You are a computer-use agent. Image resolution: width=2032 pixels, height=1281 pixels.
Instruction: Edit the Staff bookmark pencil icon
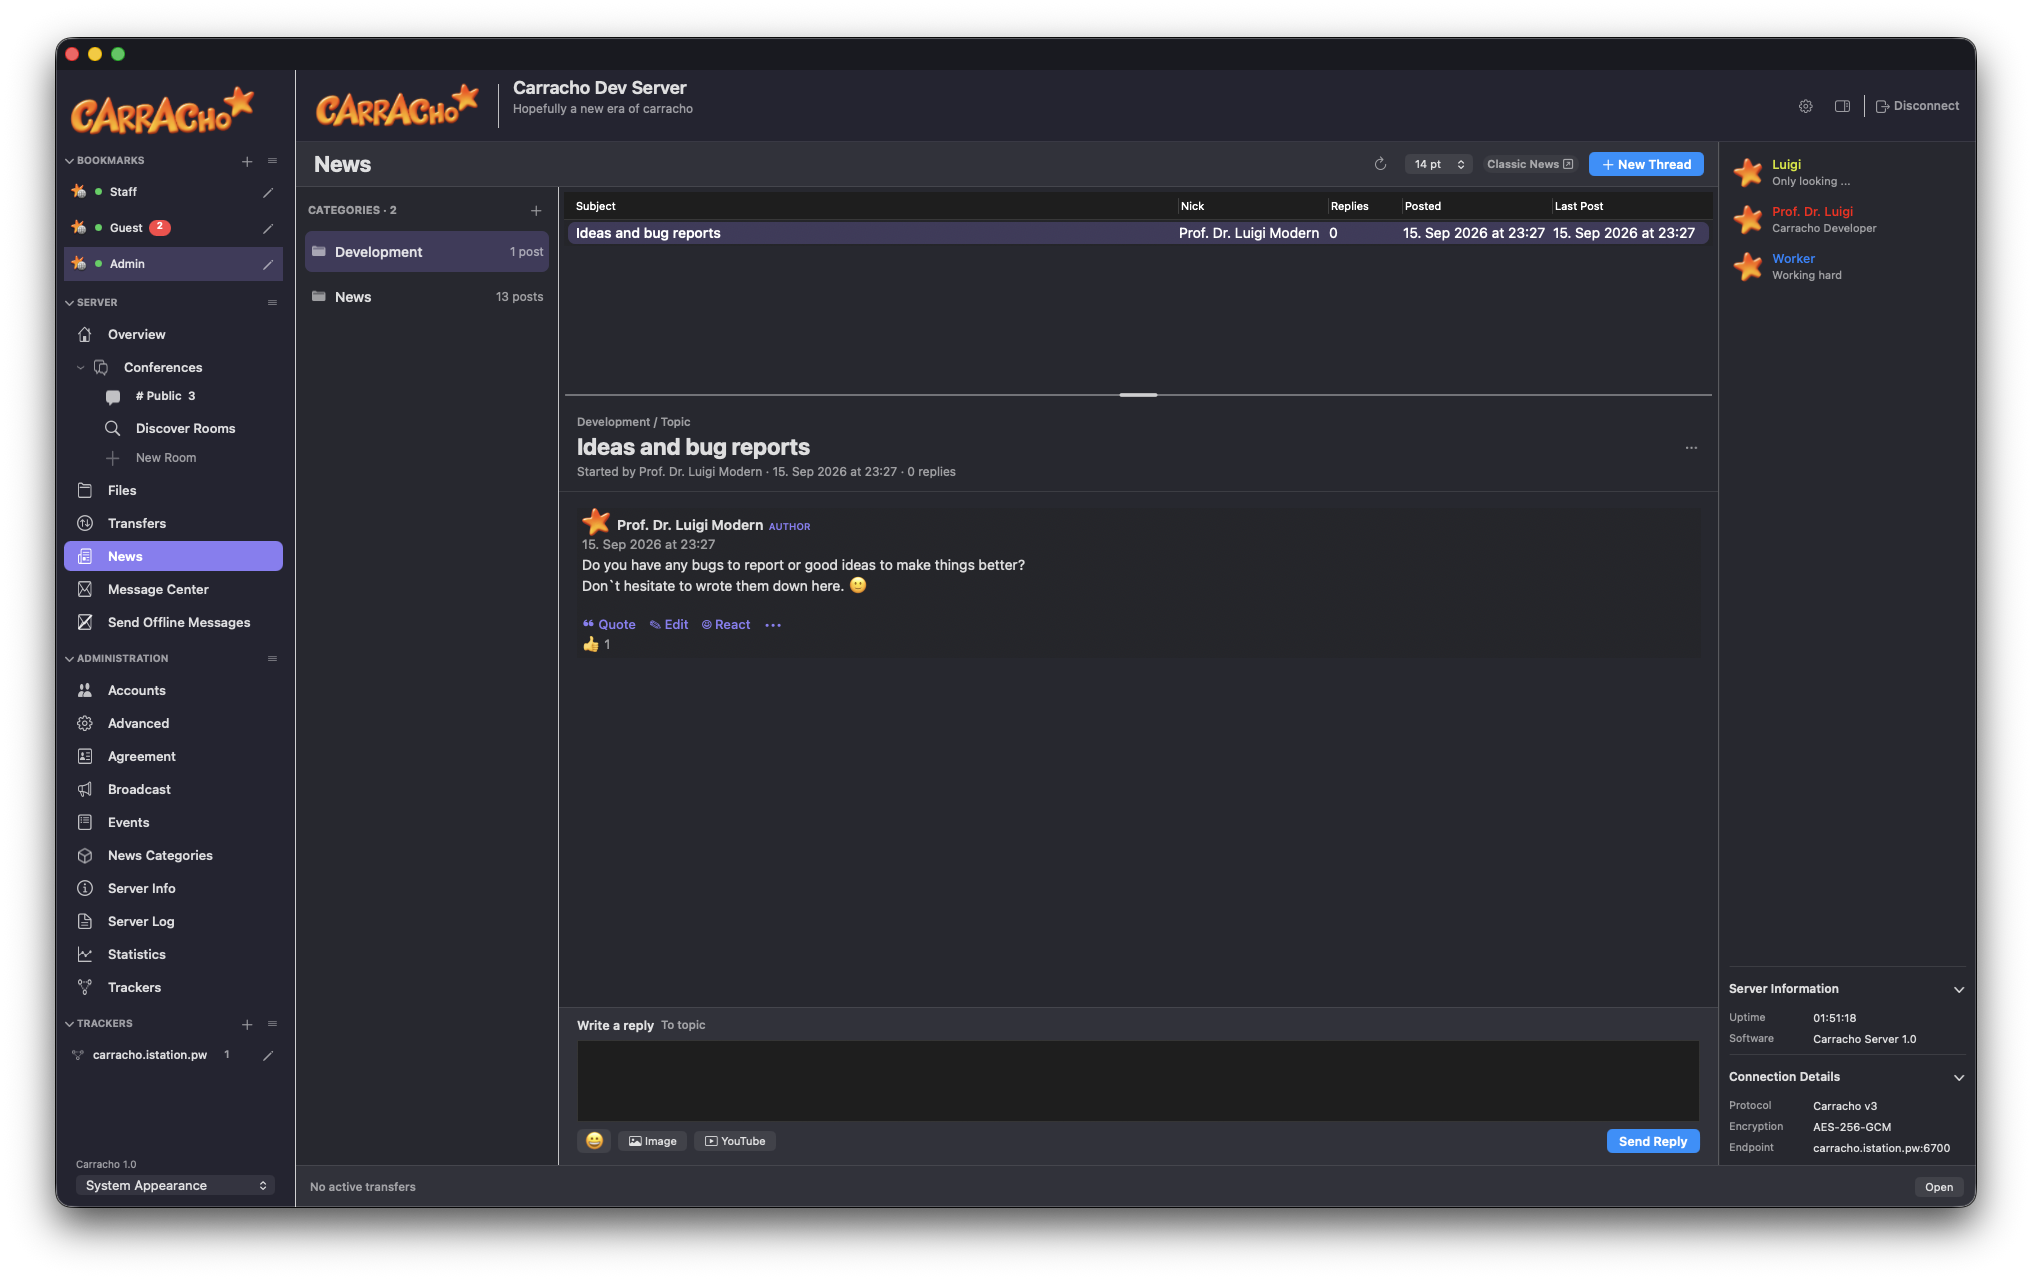(268, 192)
